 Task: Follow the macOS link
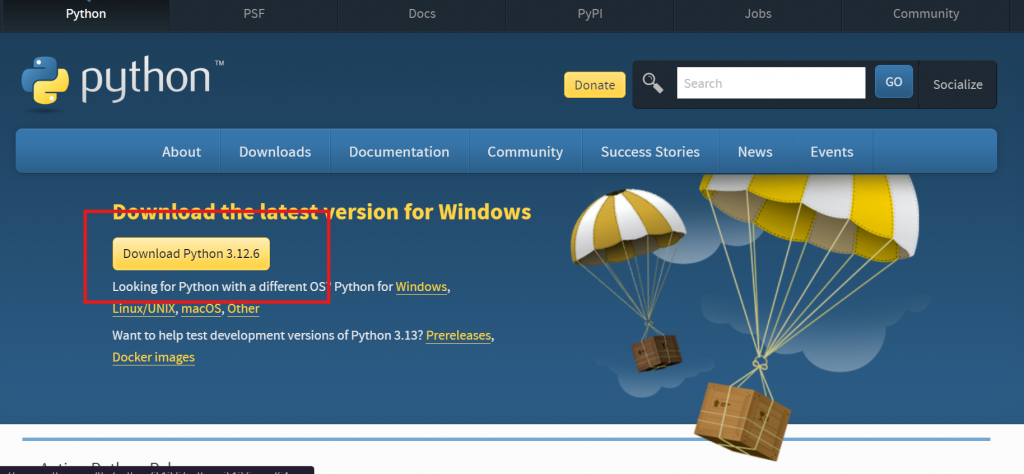[x=201, y=309]
